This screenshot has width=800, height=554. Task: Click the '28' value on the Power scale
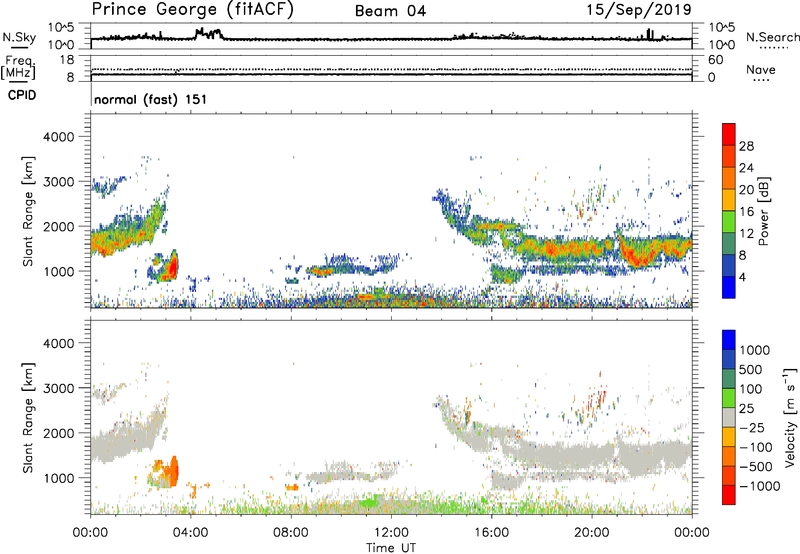tap(746, 146)
